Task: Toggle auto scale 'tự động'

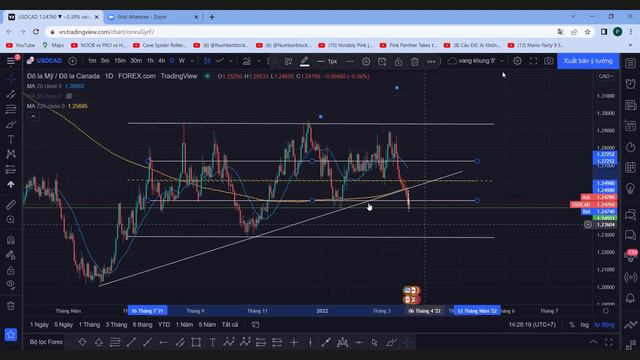Action: [604, 325]
